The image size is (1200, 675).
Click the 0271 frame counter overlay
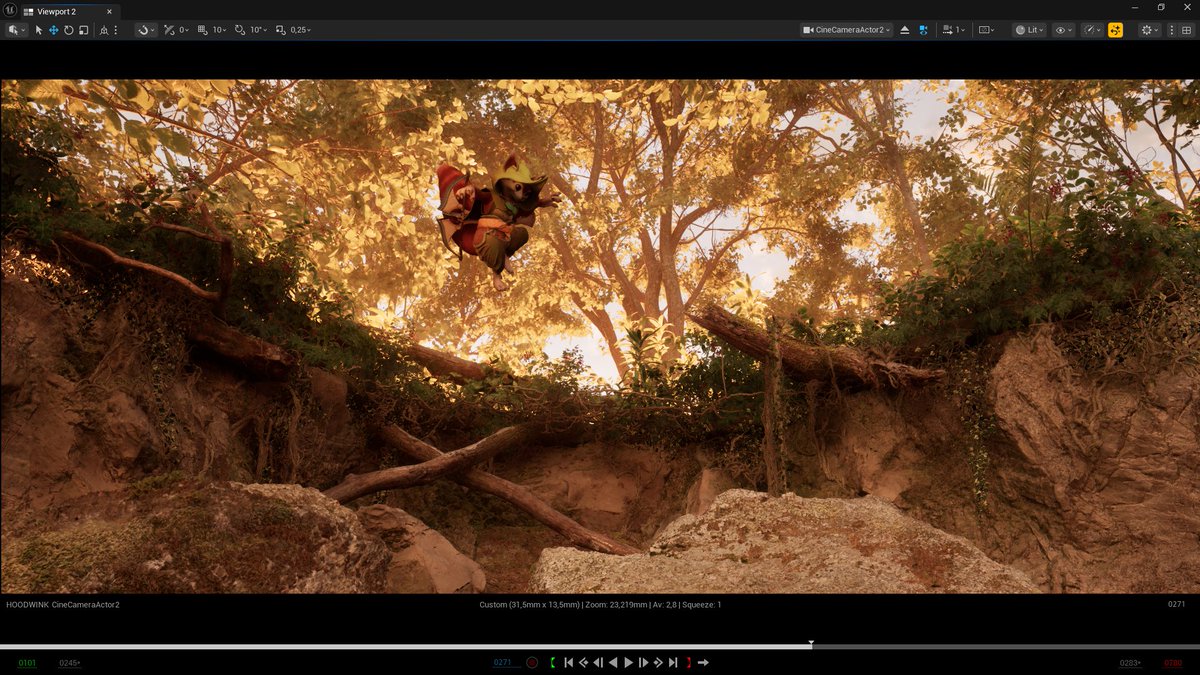pos(1176,604)
